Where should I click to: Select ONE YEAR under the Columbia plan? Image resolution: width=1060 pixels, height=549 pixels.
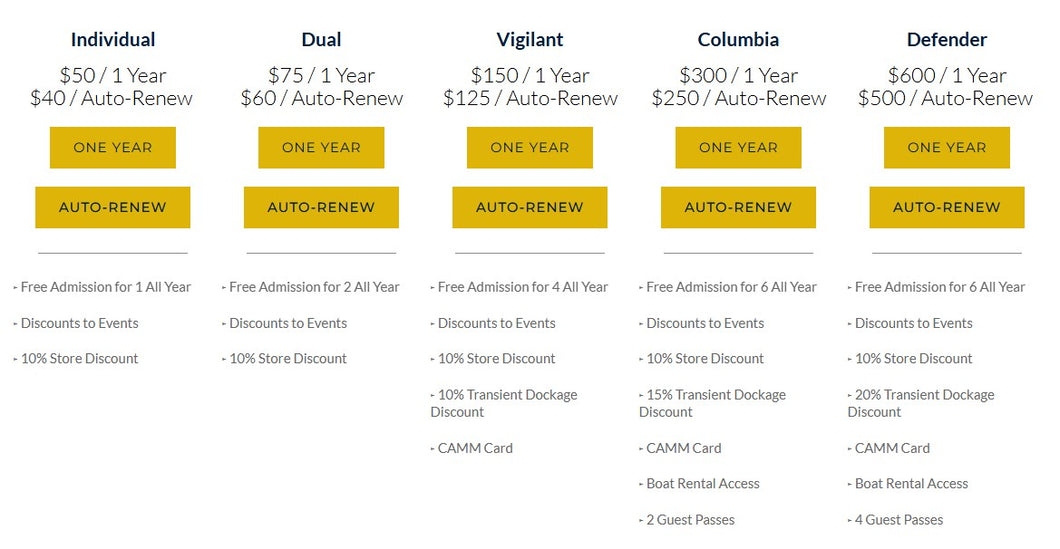tap(738, 147)
